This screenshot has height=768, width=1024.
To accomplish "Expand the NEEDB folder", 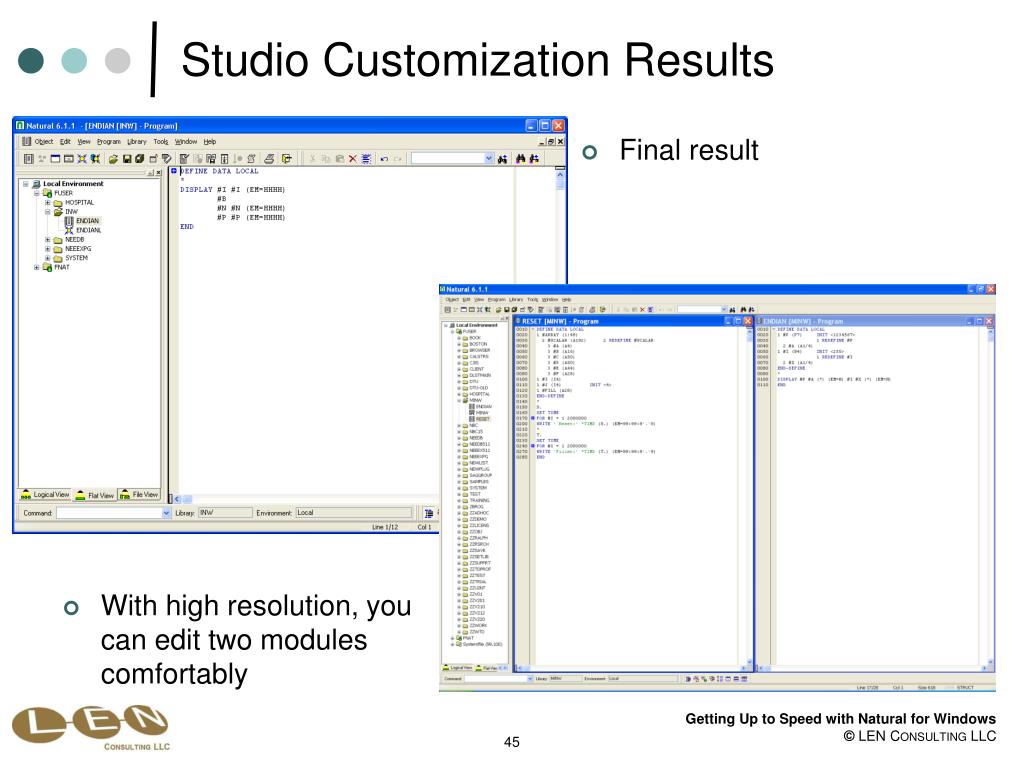I will [47, 240].
